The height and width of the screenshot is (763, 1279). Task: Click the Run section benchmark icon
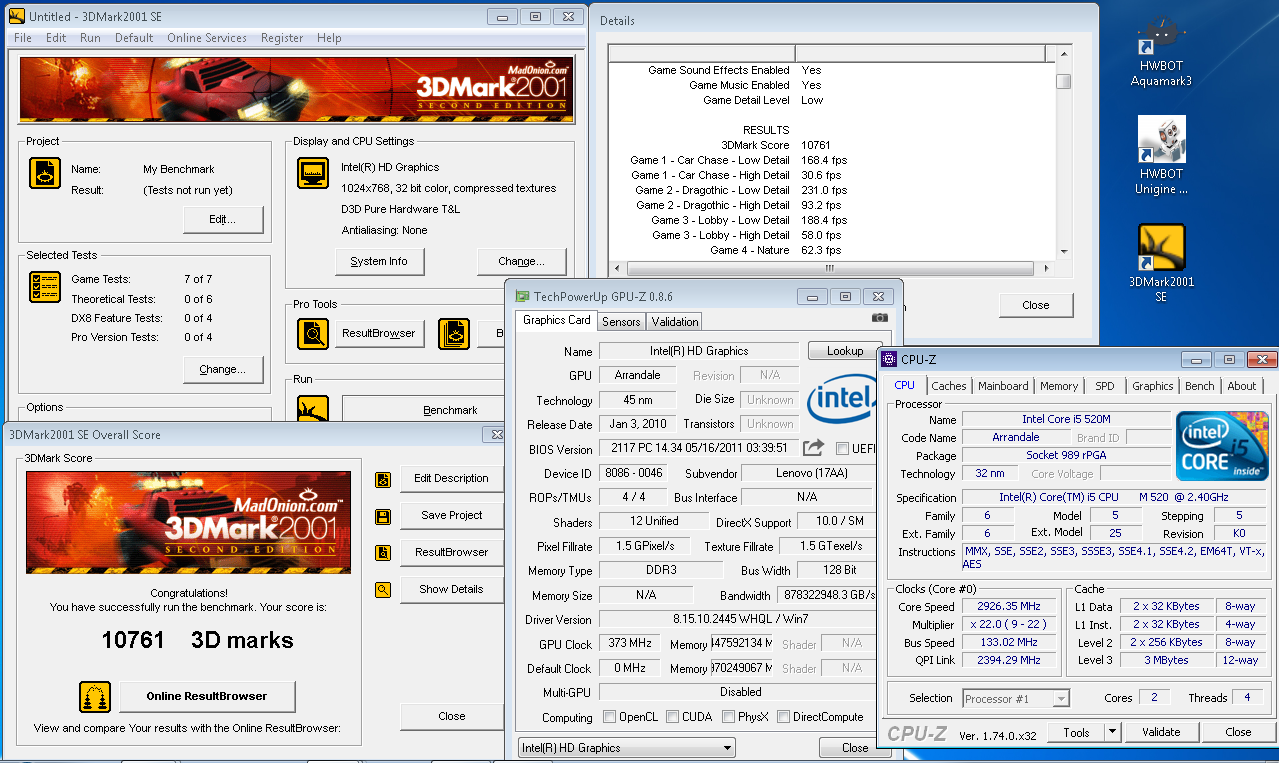[313, 409]
